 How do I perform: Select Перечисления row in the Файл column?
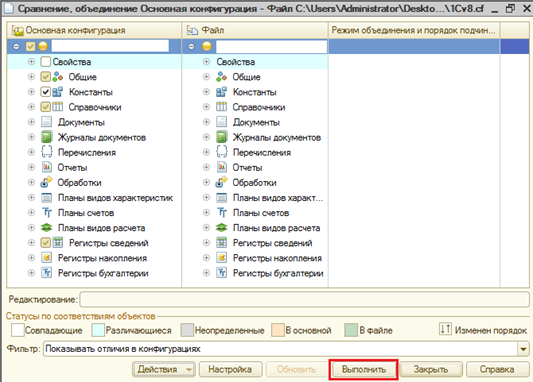pyautogui.click(x=255, y=152)
